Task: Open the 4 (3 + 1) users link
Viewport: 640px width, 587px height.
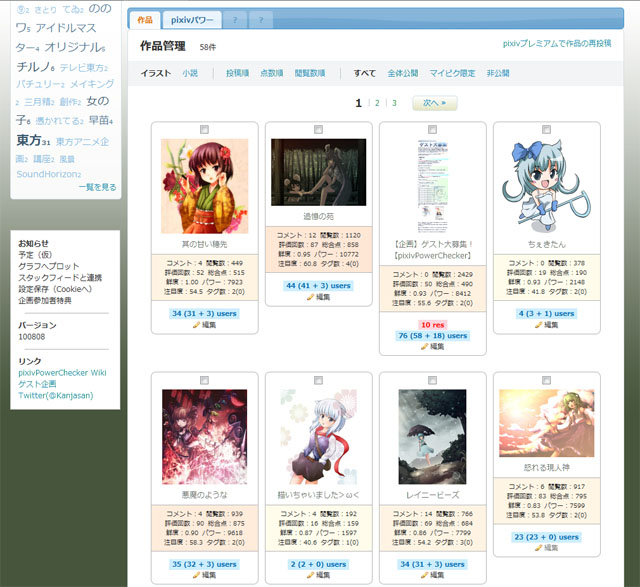Action: coord(547,314)
